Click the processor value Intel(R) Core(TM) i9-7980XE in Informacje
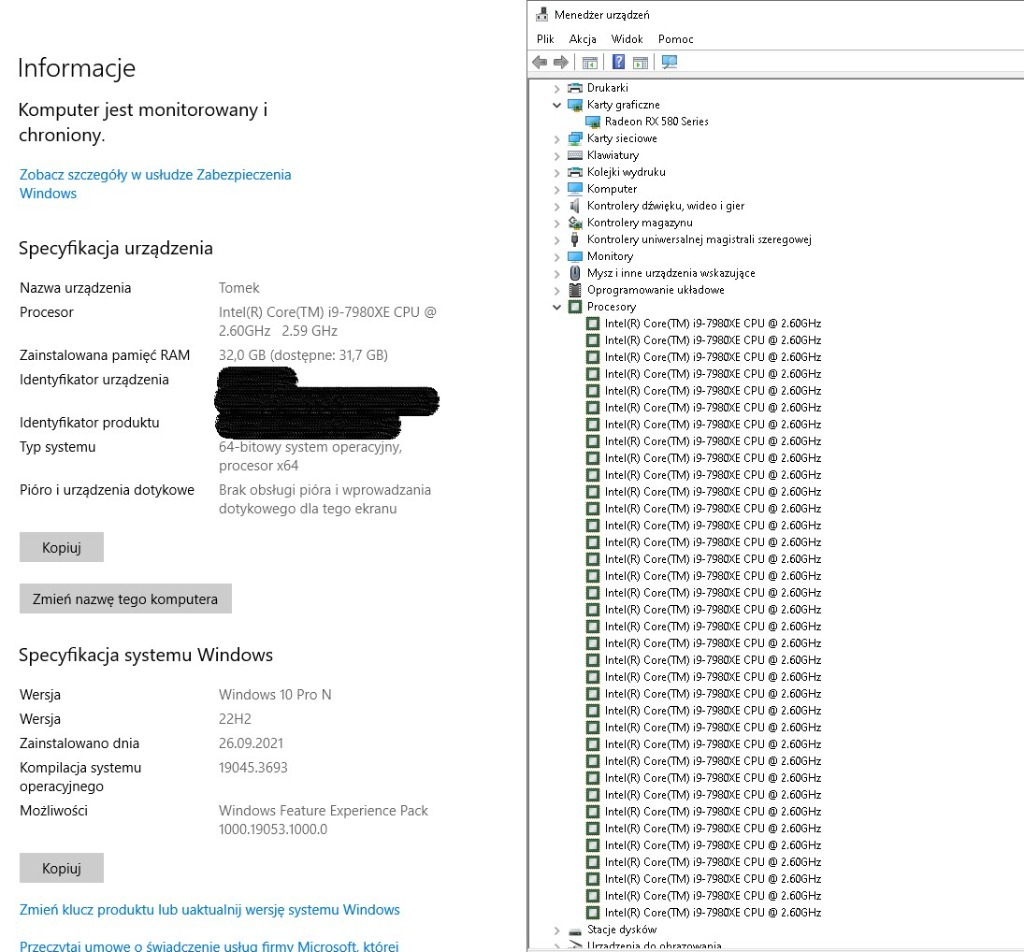 [x=327, y=321]
